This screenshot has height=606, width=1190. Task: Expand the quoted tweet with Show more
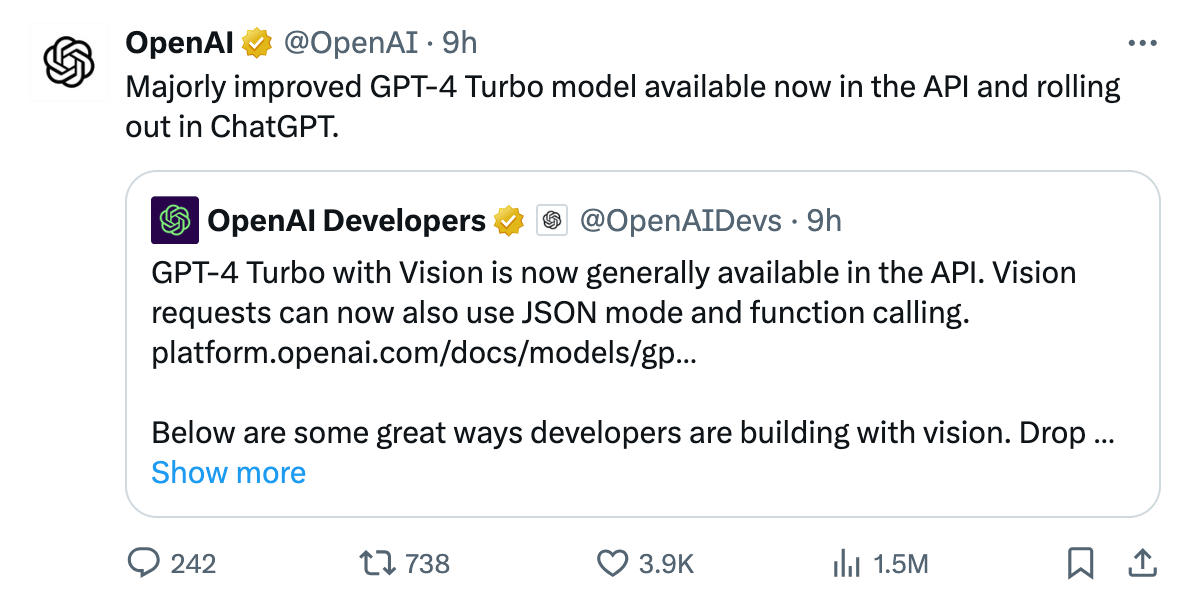tap(228, 472)
